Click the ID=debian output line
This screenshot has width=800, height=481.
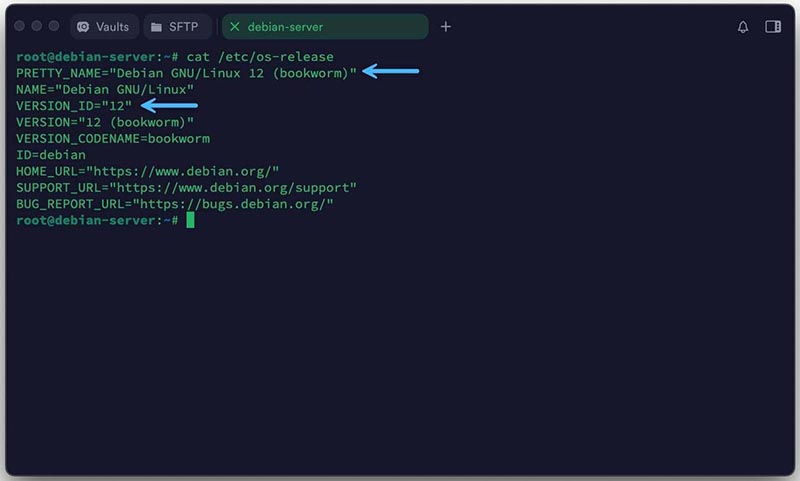[x=51, y=155]
